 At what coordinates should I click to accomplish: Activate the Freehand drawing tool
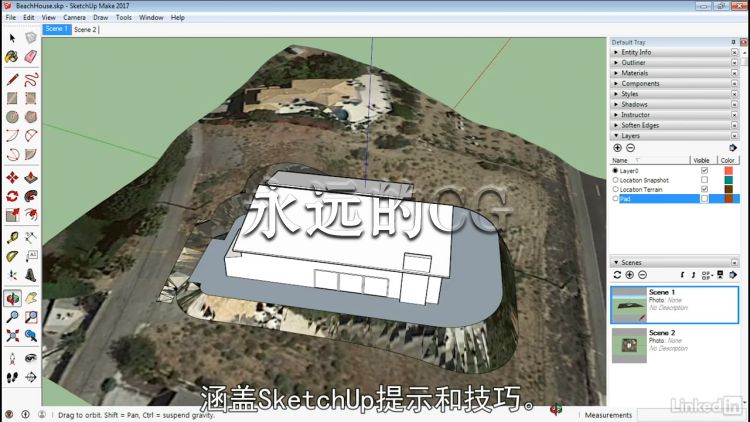click(31, 79)
